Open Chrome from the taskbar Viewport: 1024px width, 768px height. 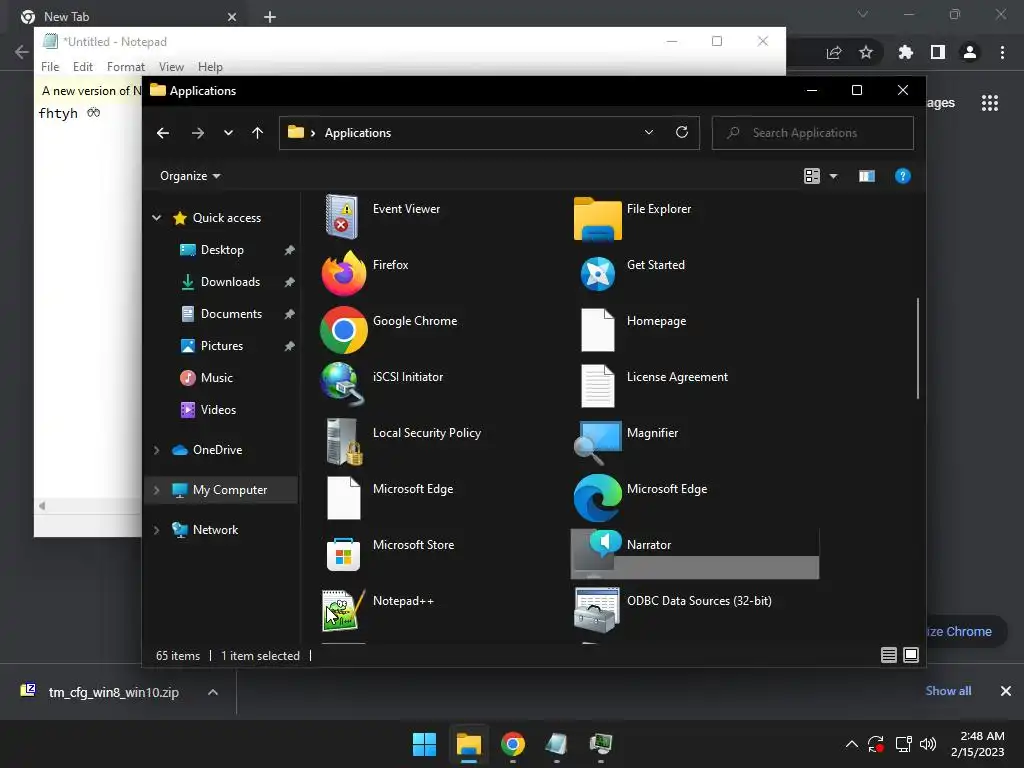coord(513,744)
